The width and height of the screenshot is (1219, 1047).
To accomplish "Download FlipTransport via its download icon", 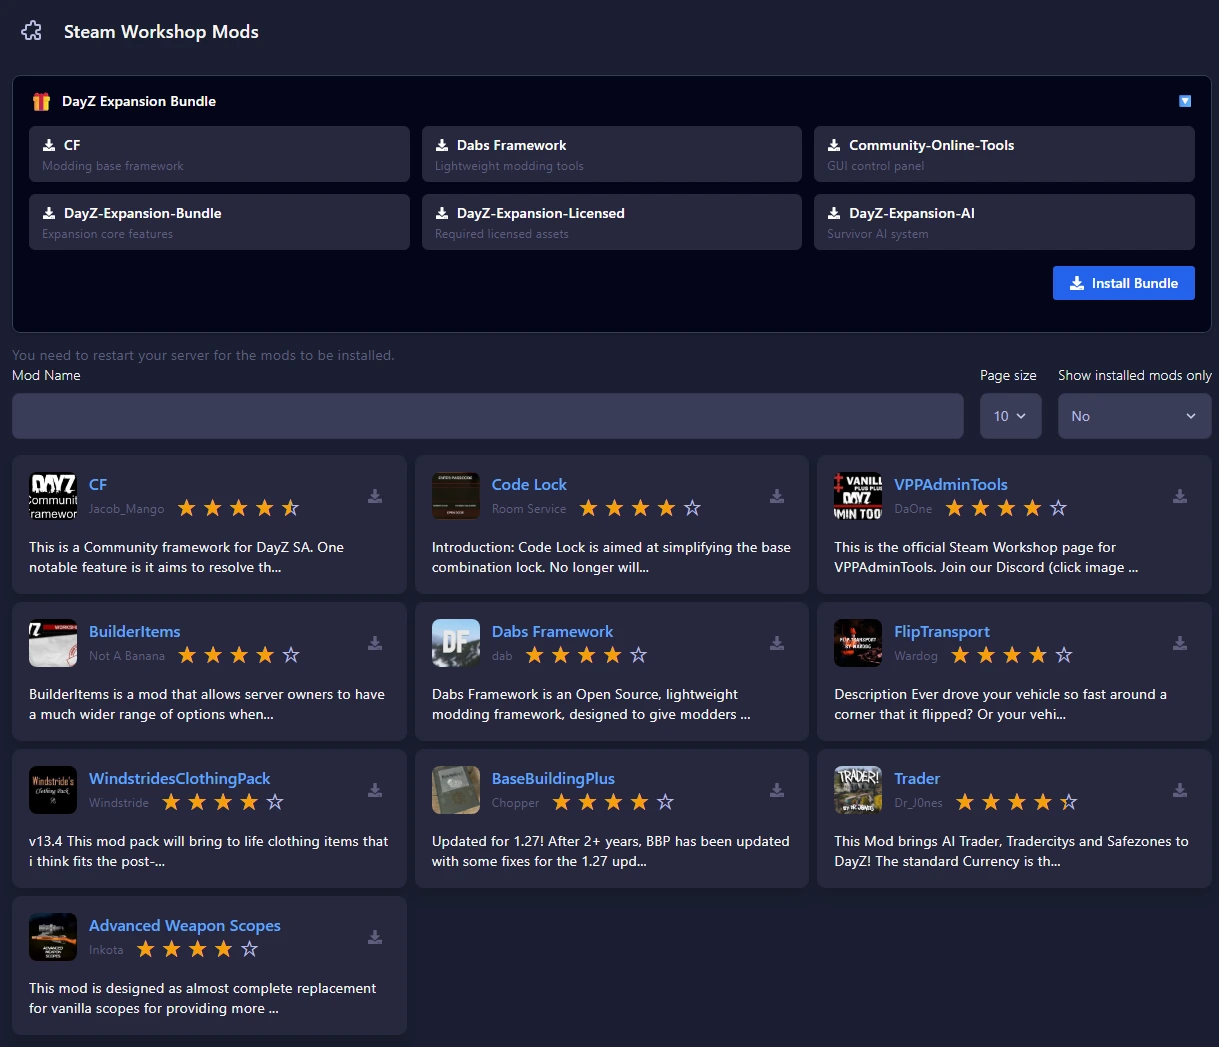I will point(1179,643).
